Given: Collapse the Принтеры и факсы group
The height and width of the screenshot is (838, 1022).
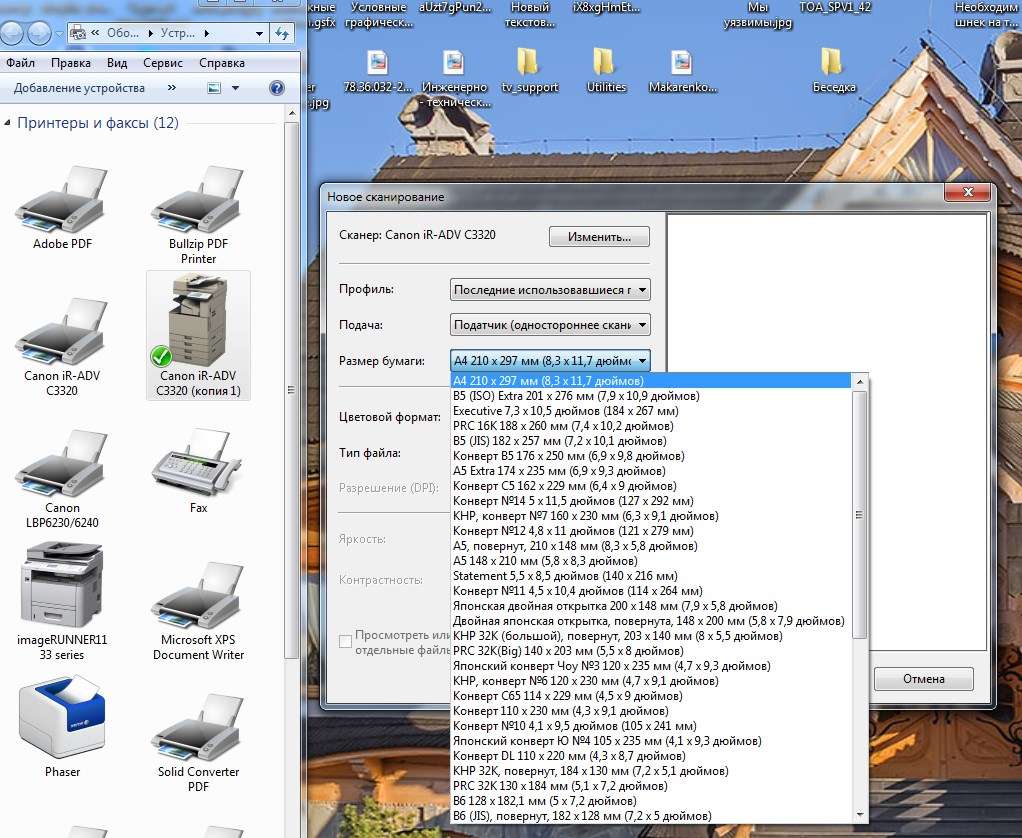Looking at the screenshot, I should click(x=7, y=123).
